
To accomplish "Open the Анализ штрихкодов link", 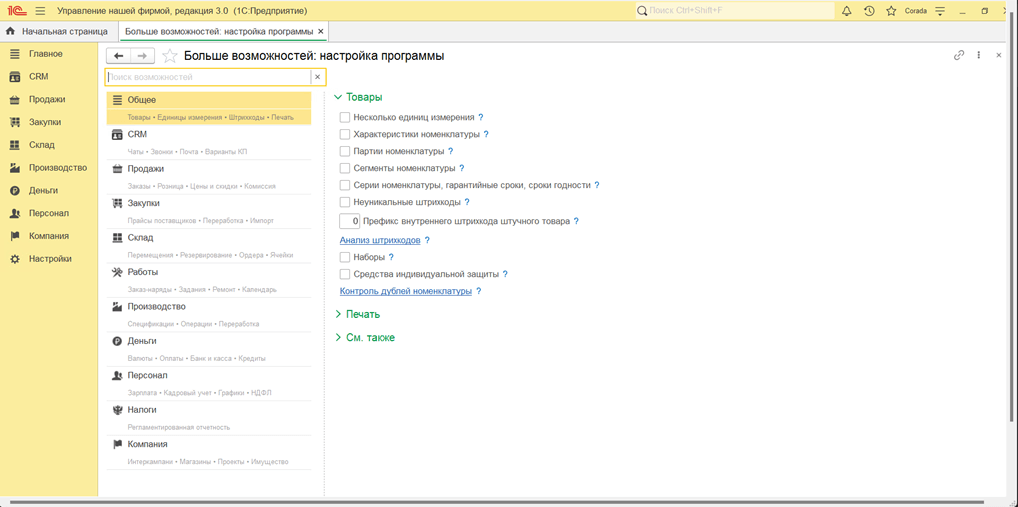I will (x=380, y=240).
